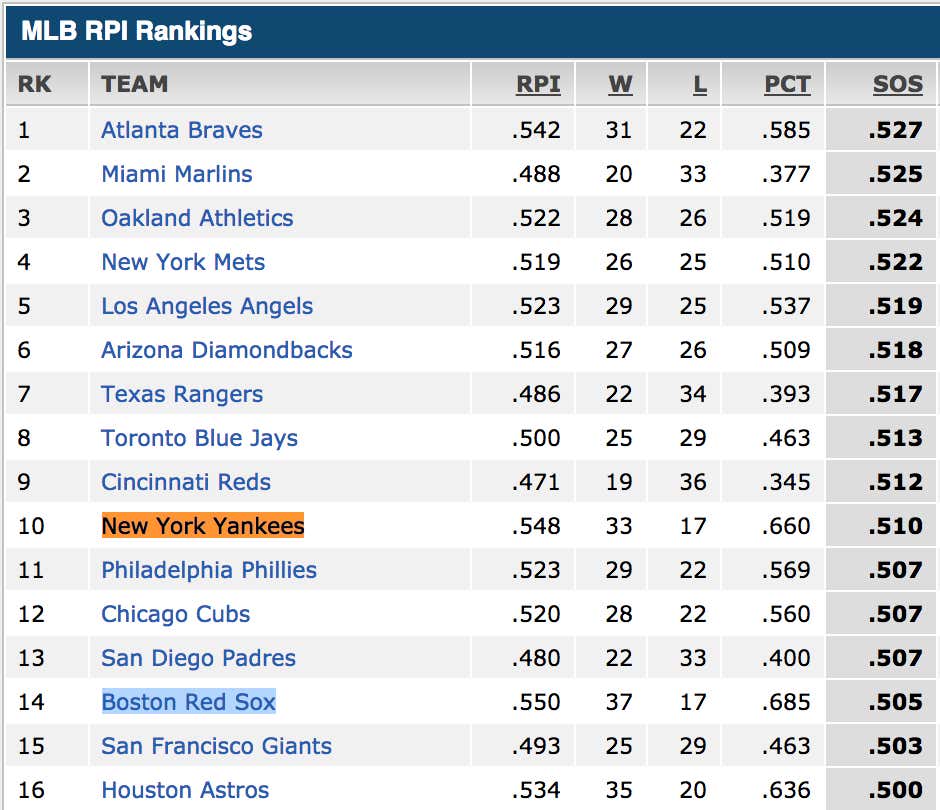Screen dimensions: 940x810
Task: Sort table by RPI column header
Action: click(x=538, y=84)
